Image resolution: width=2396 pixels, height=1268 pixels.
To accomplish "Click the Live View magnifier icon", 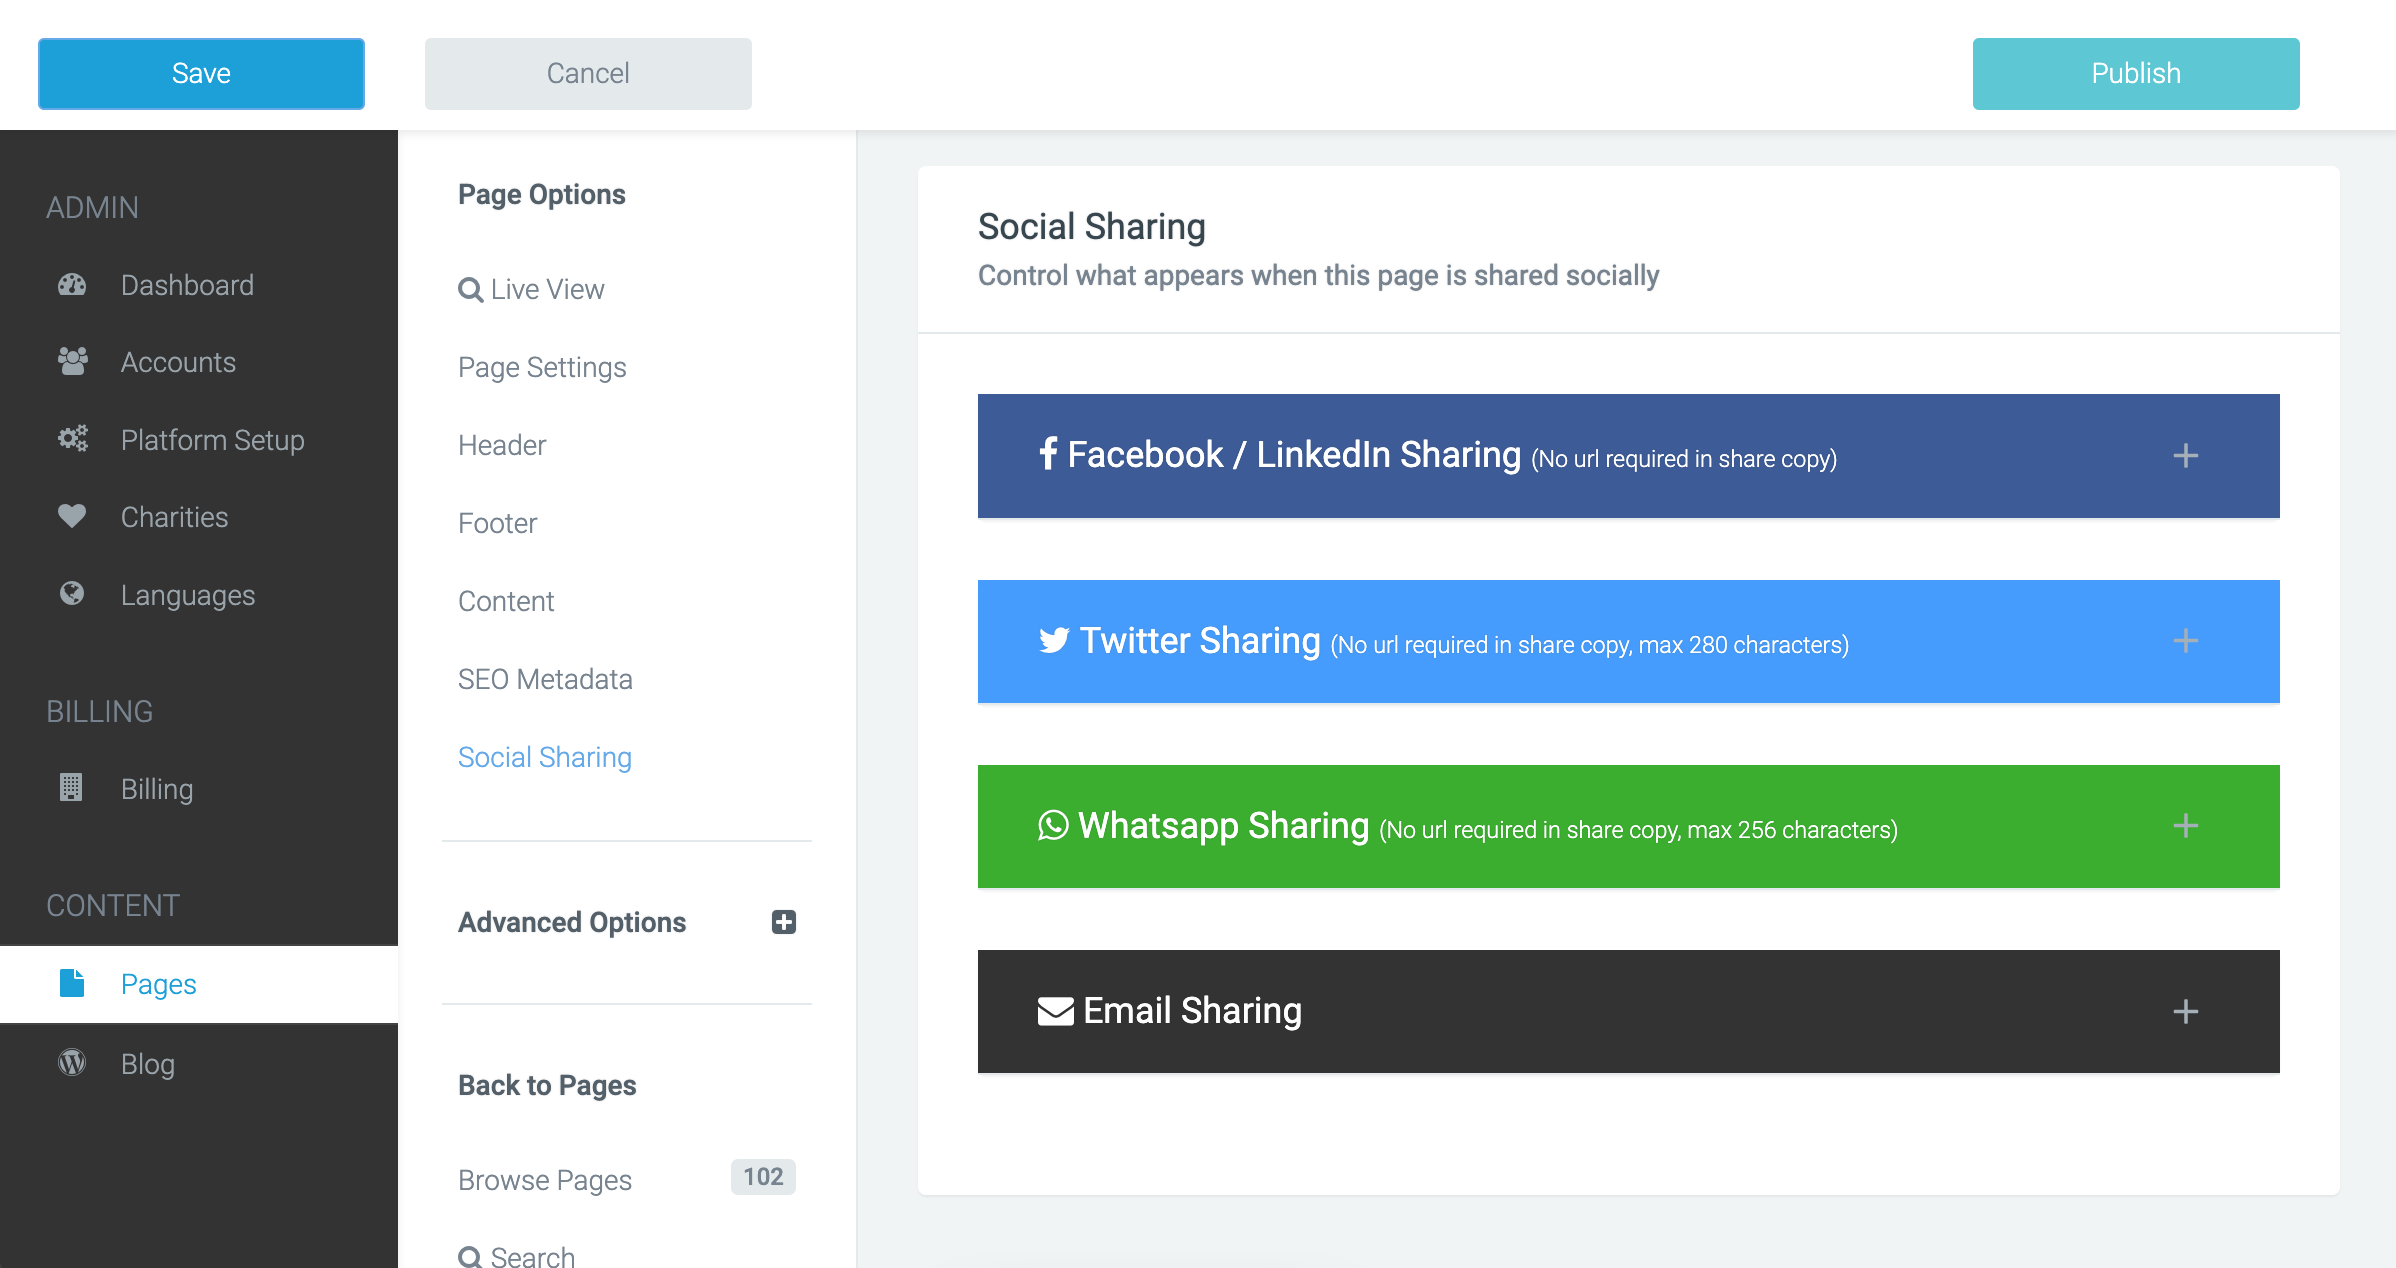I will click(x=470, y=290).
